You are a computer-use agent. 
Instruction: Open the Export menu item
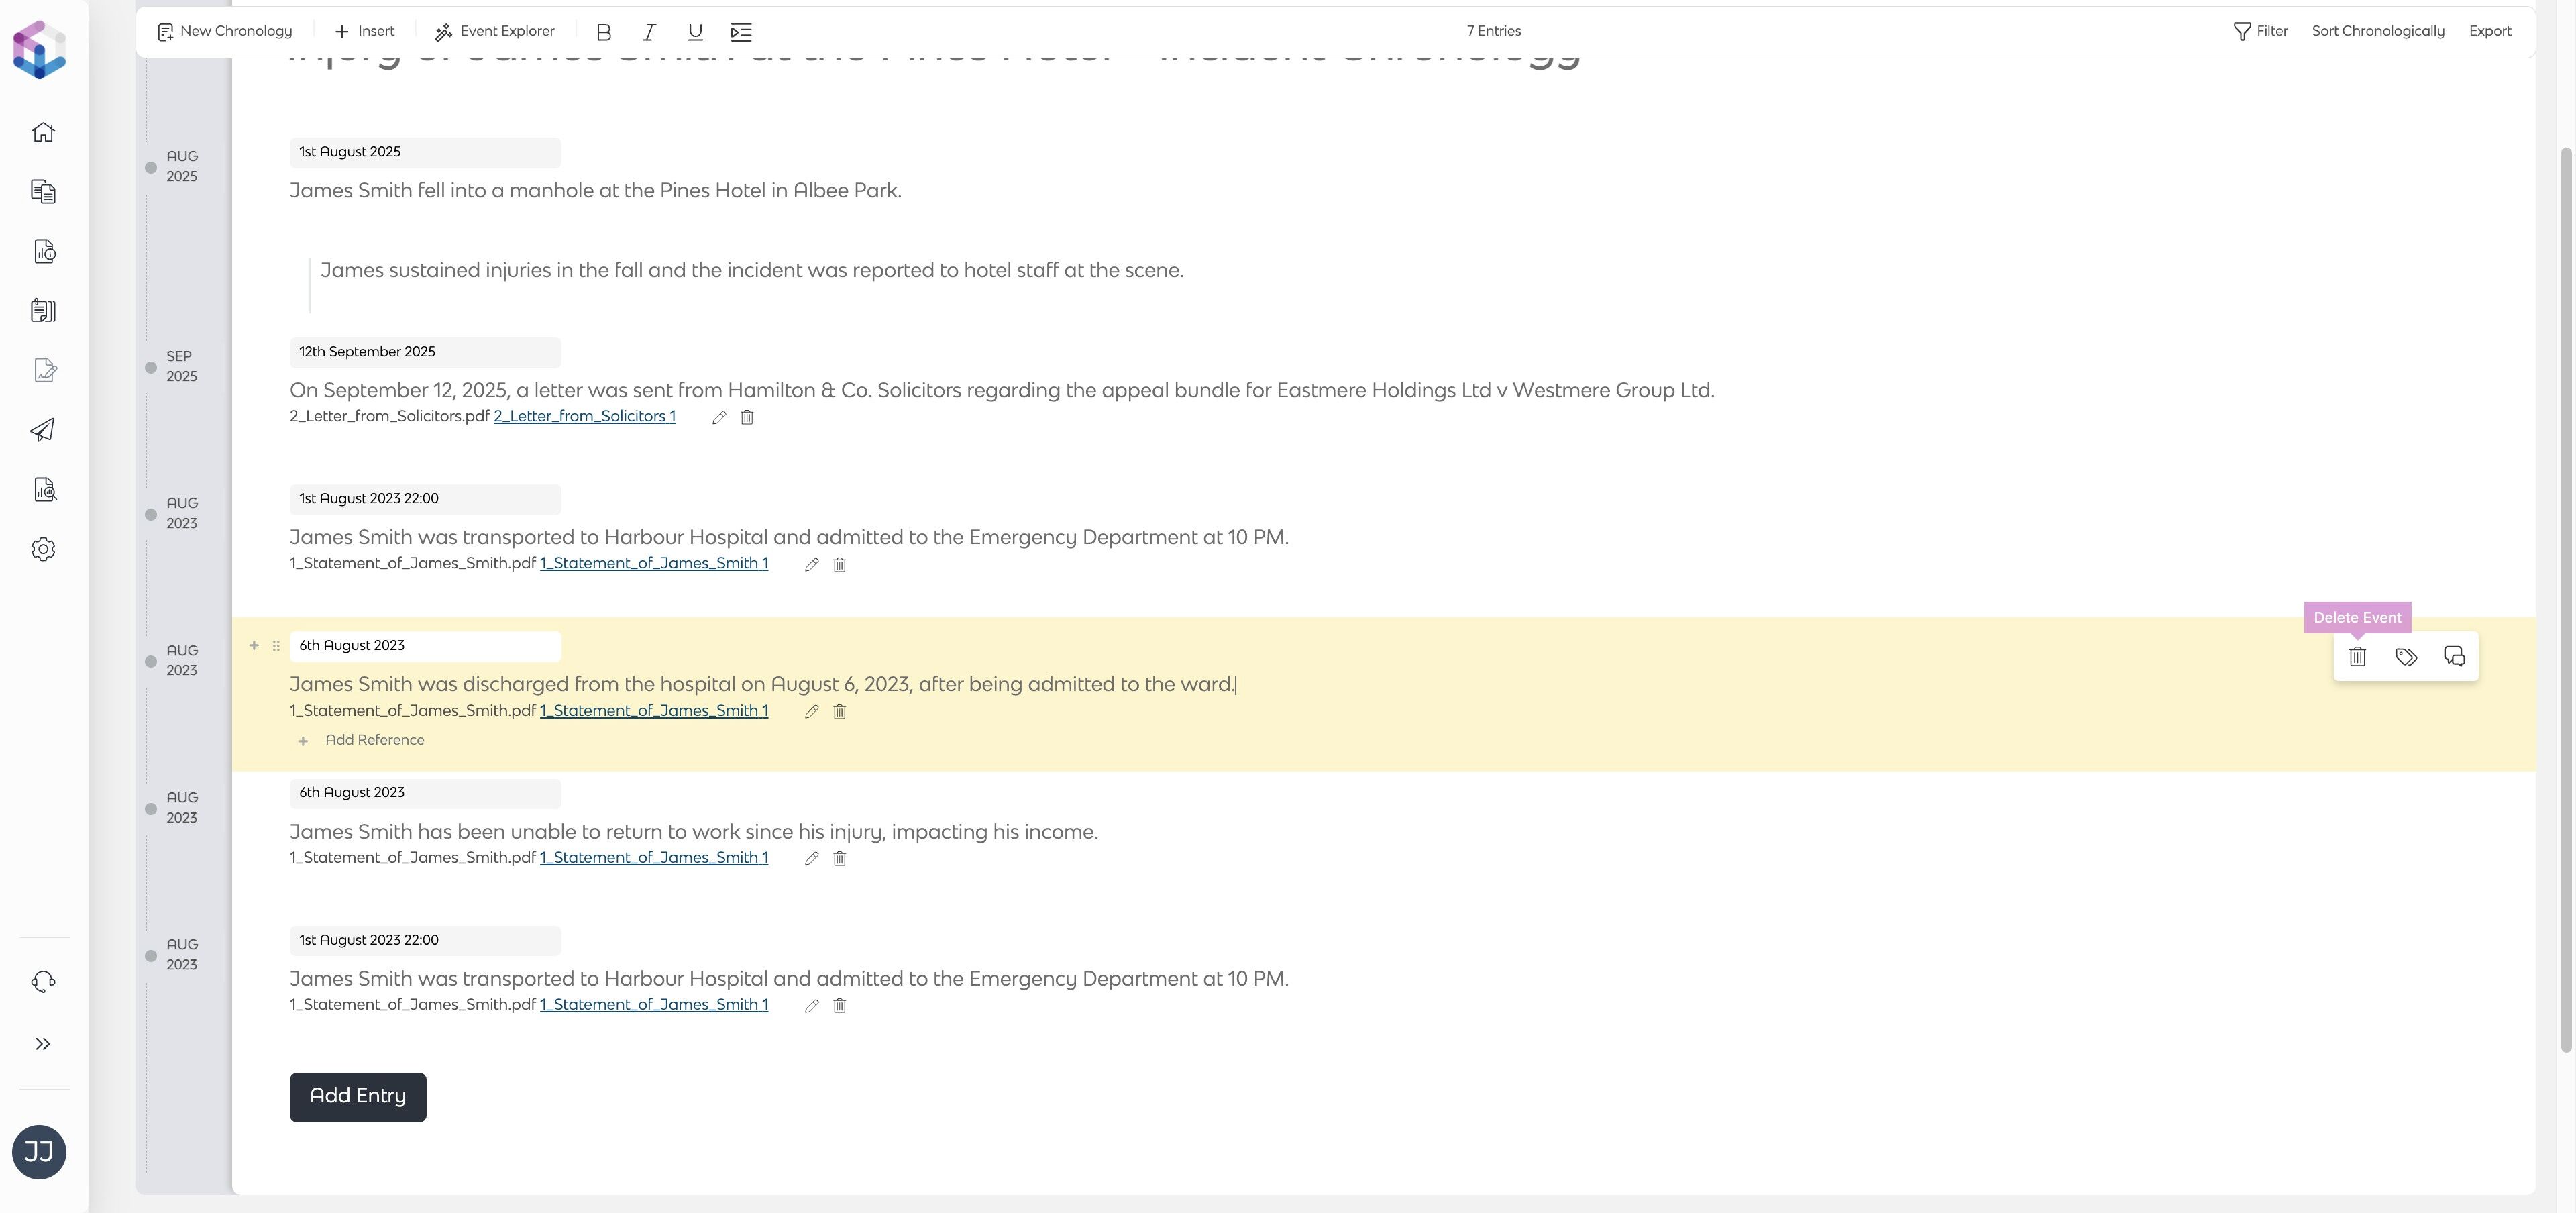[x=2489, y=32]
